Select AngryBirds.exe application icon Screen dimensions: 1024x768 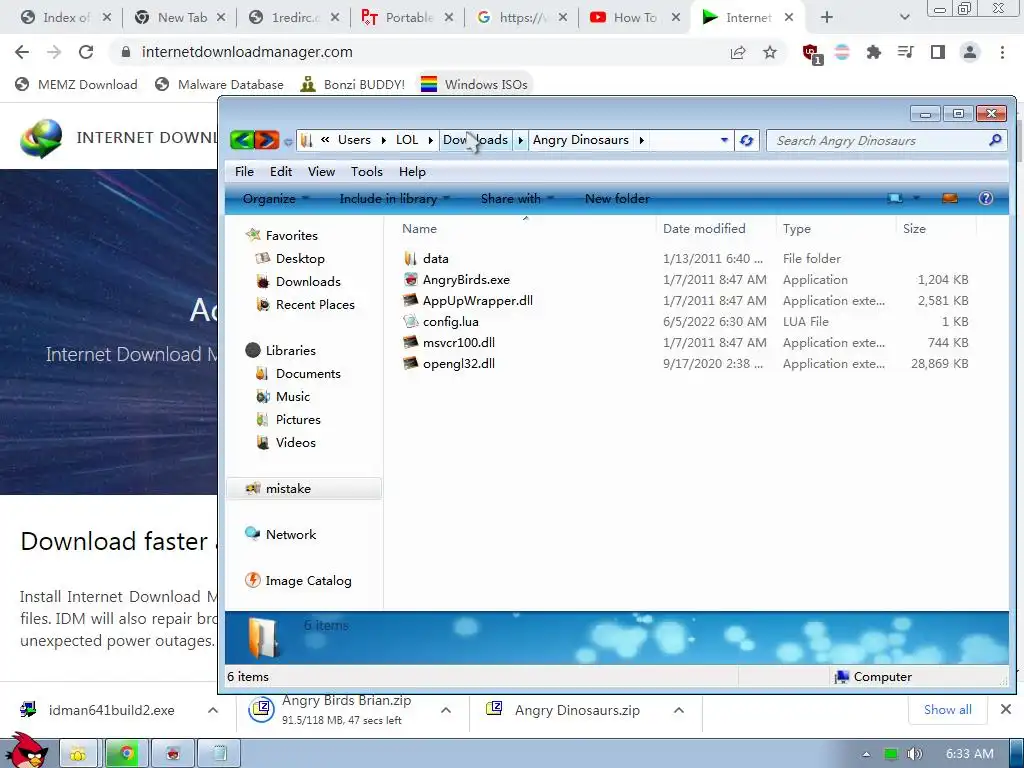click(x=410, y=280)
